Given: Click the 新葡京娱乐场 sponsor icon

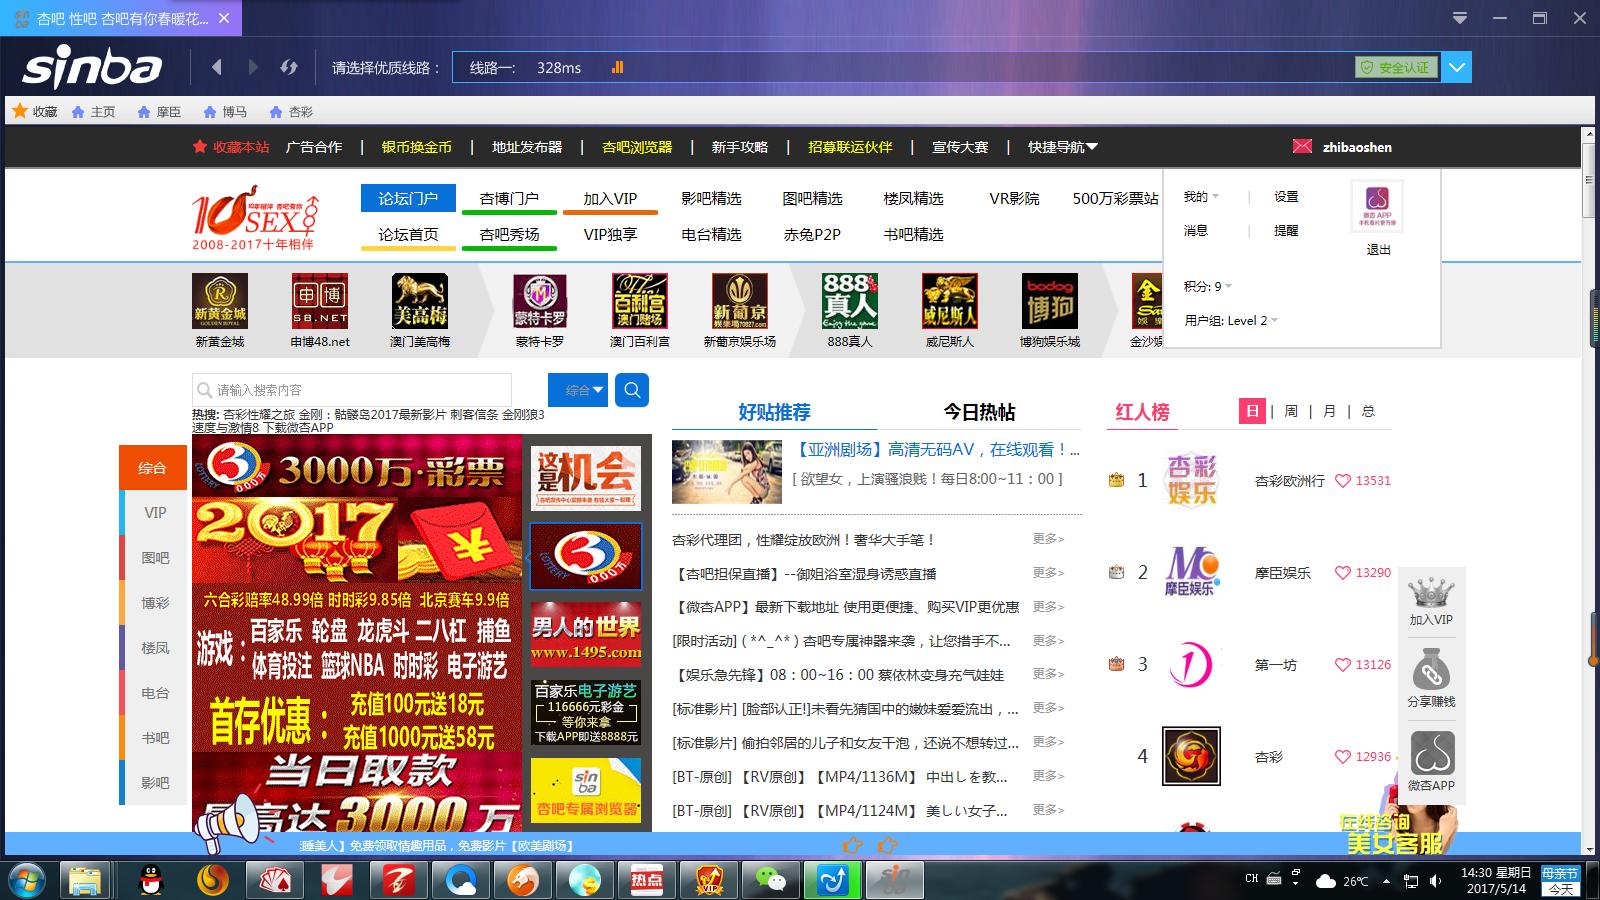Looking at the screenshot, I should click(740, 301).
